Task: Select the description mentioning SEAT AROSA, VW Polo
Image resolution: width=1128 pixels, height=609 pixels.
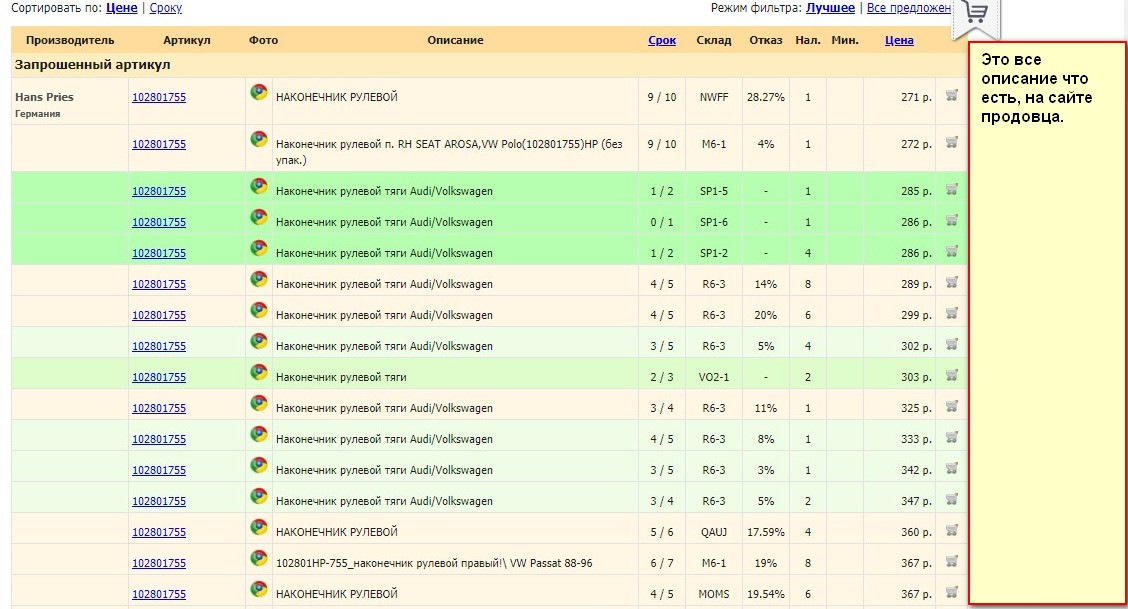Action: pyautogui.click(x=449, y=152)
